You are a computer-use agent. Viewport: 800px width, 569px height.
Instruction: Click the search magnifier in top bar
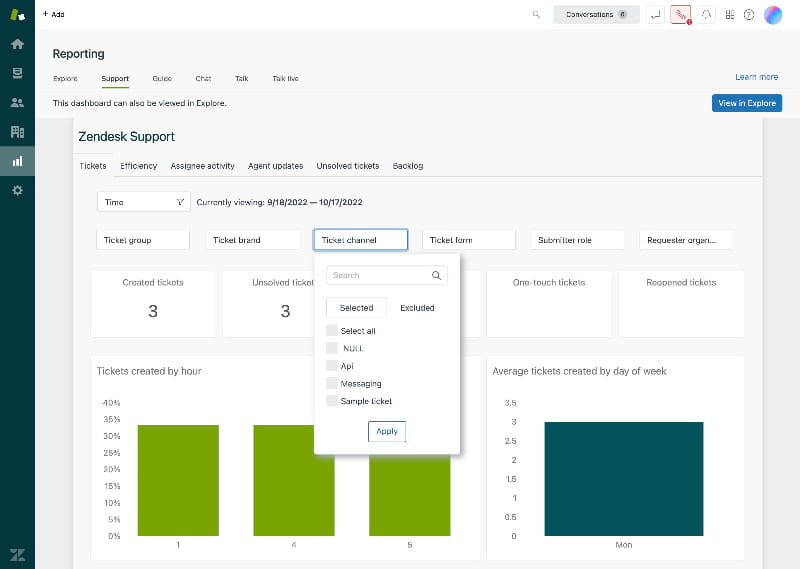point(537,15)
